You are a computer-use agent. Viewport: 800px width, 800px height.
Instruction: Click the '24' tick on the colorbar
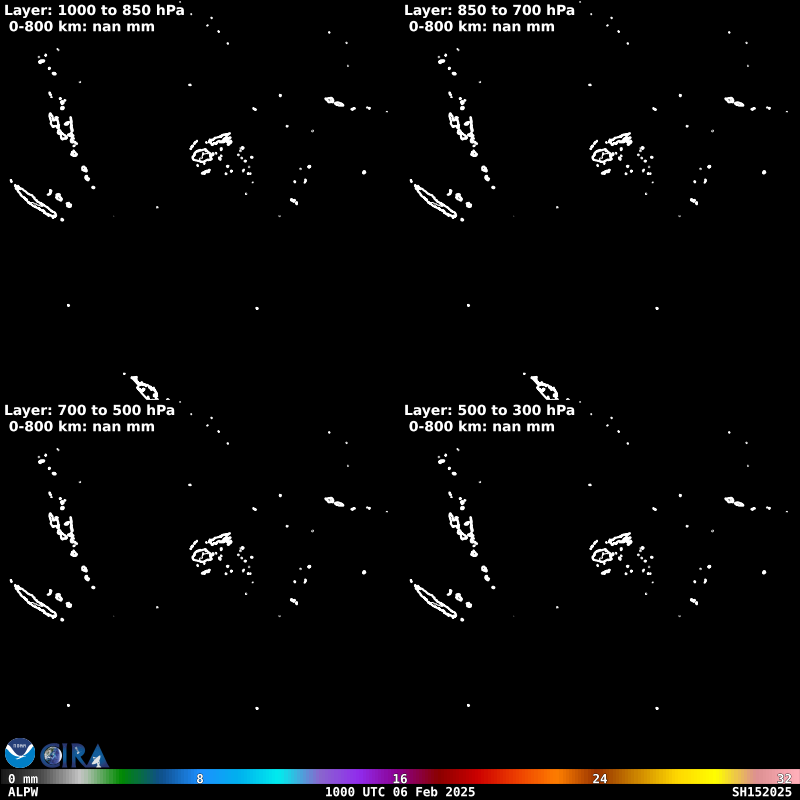[x=600, y=779]
